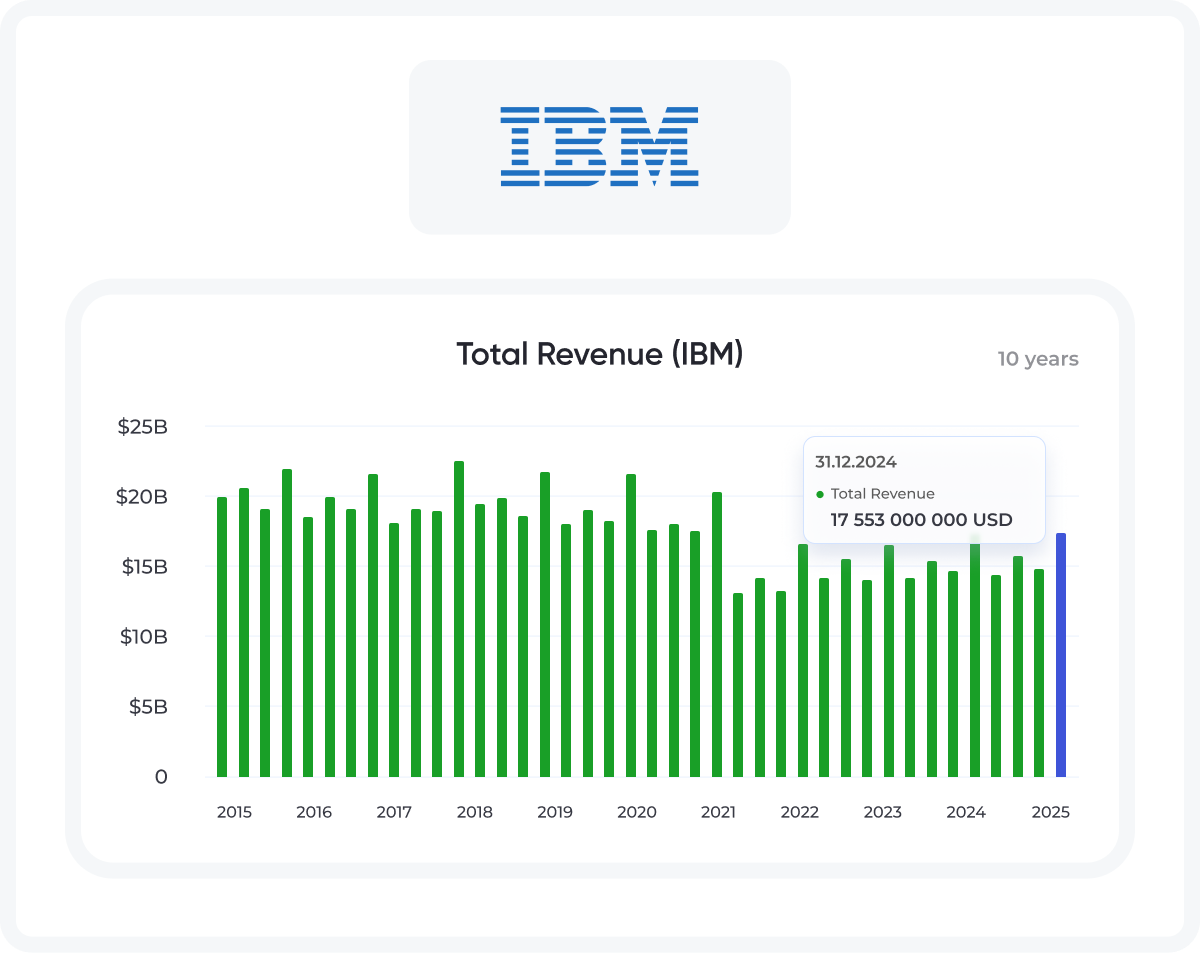Click the "0" axis label

(161, 777)
